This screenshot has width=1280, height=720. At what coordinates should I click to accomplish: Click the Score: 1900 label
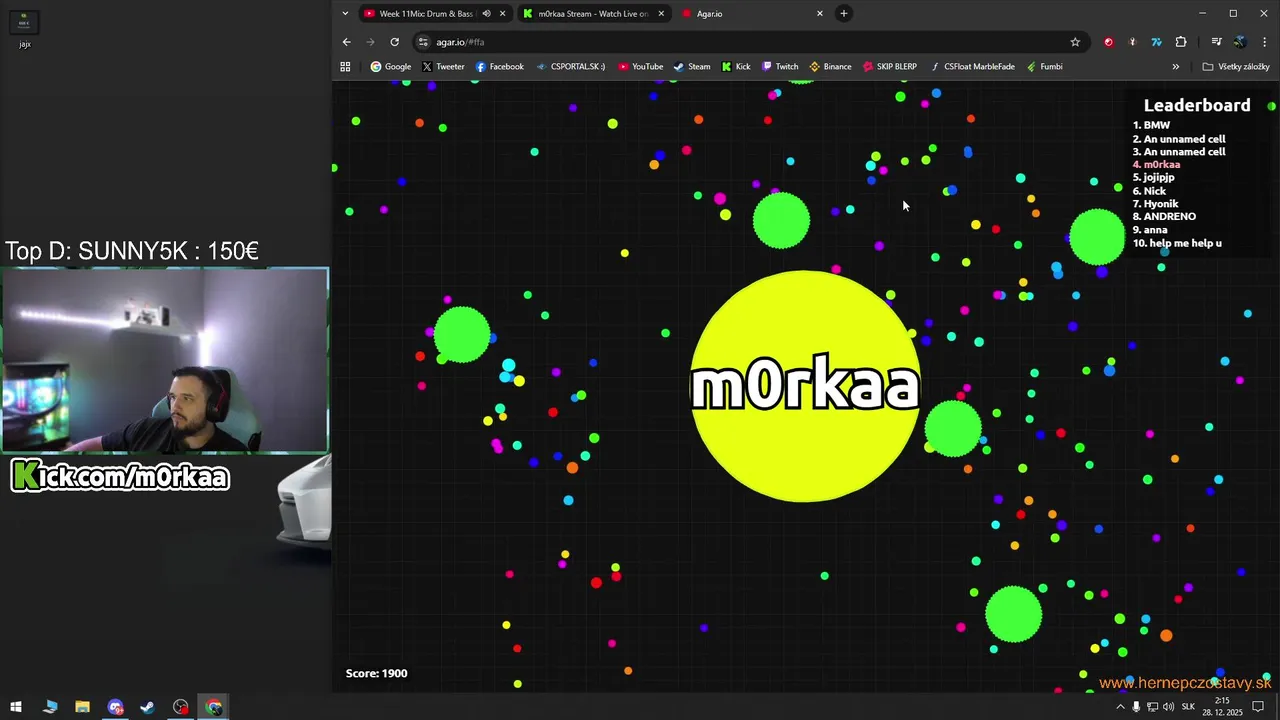coord(376,673)
